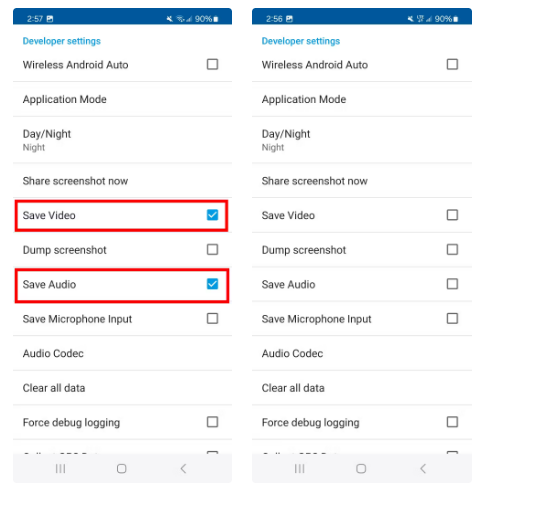Screen dimensions: 551x525
Task: Open recent apps in right phone navigation bar
Action: (x=299, y=468)
